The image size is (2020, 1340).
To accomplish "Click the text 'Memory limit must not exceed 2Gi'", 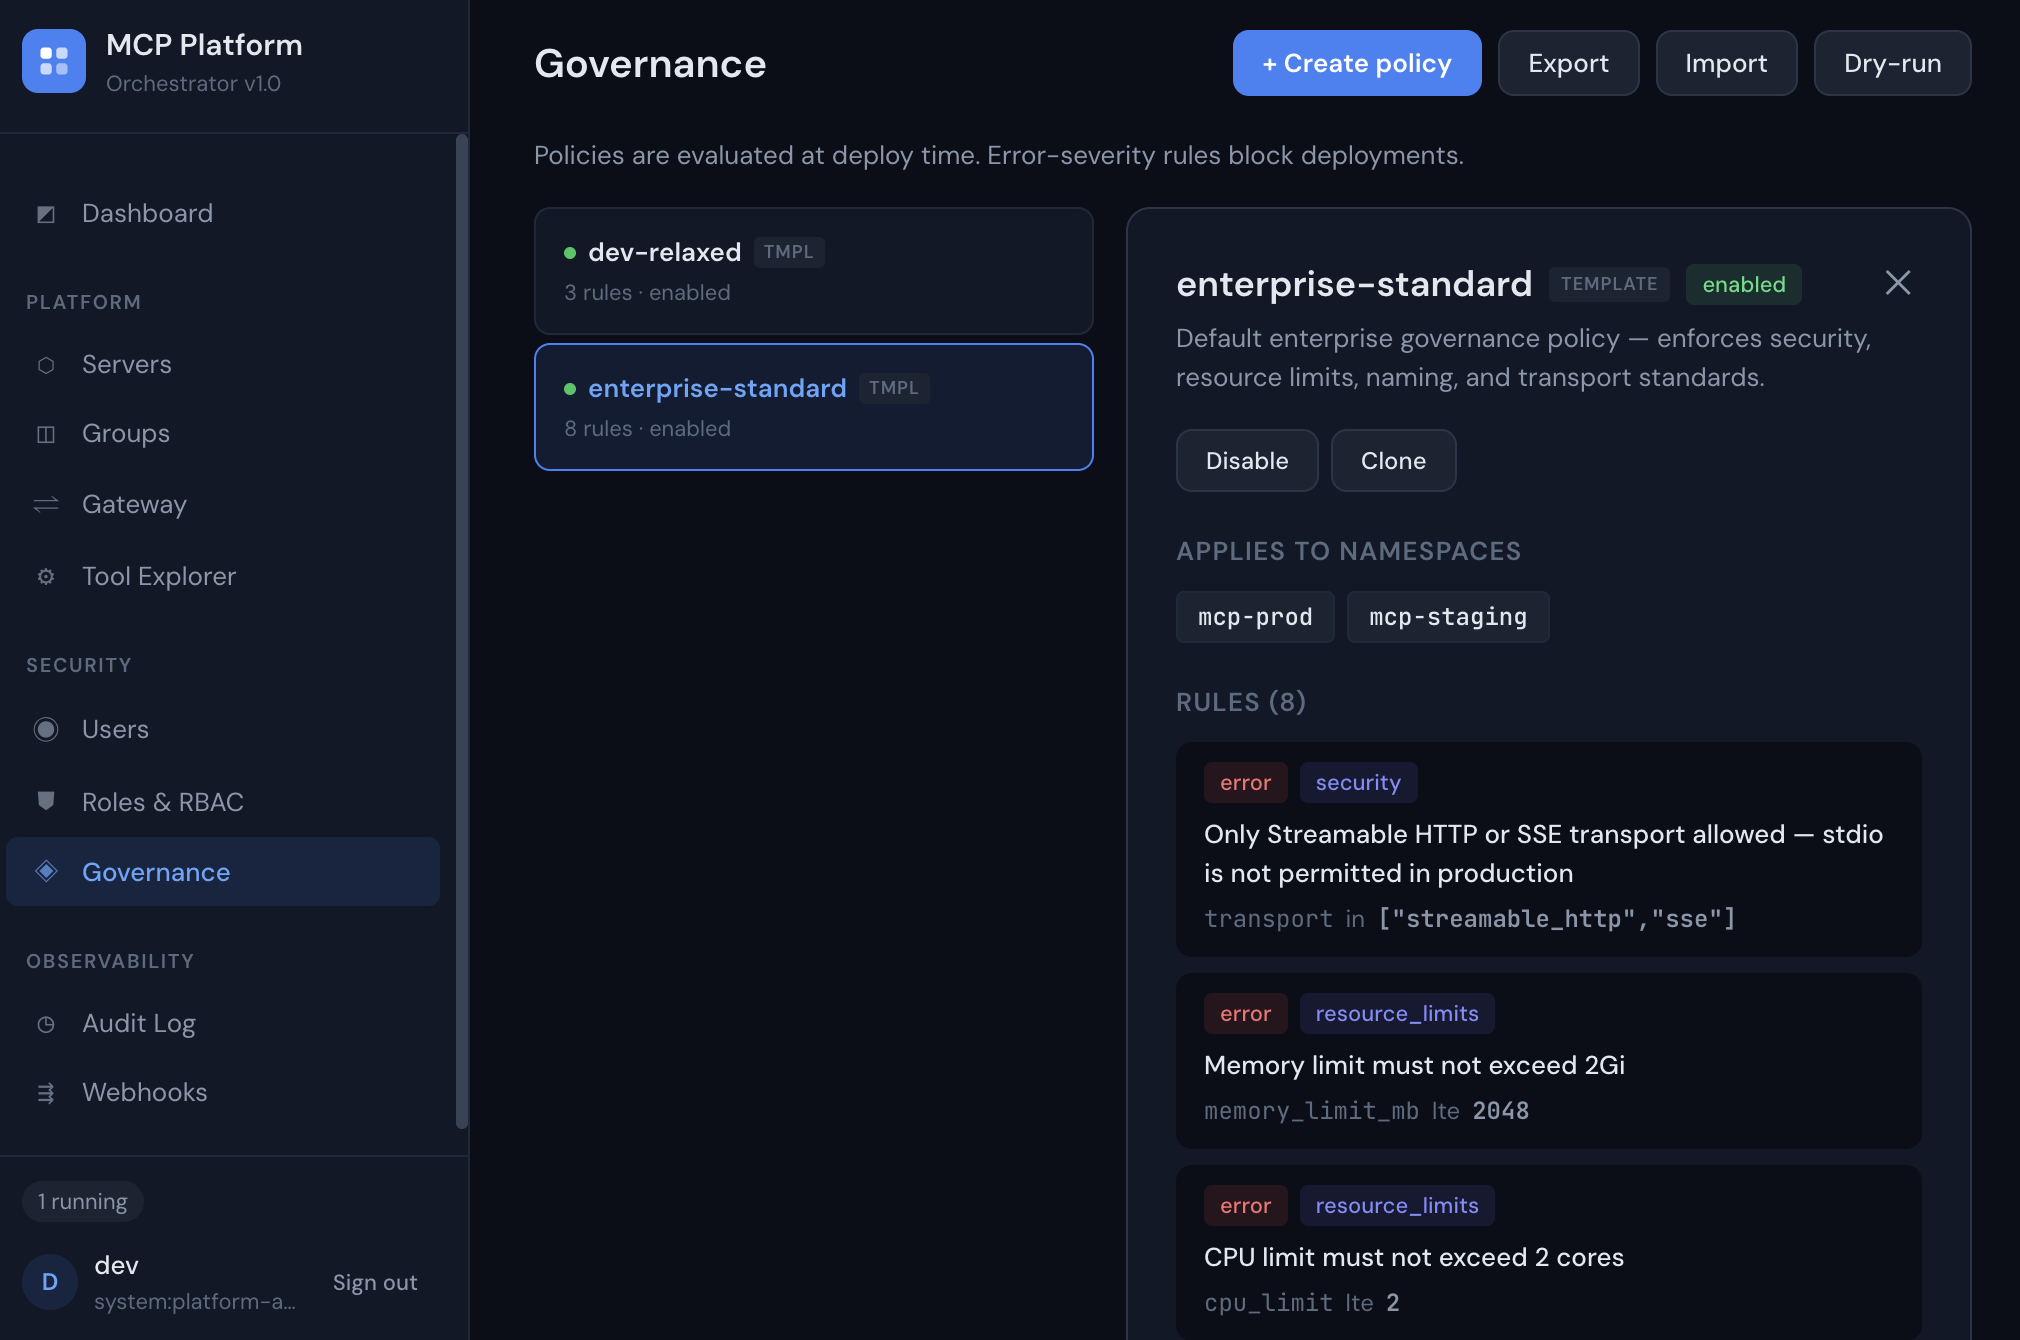I will [x=1414, y=1065].
